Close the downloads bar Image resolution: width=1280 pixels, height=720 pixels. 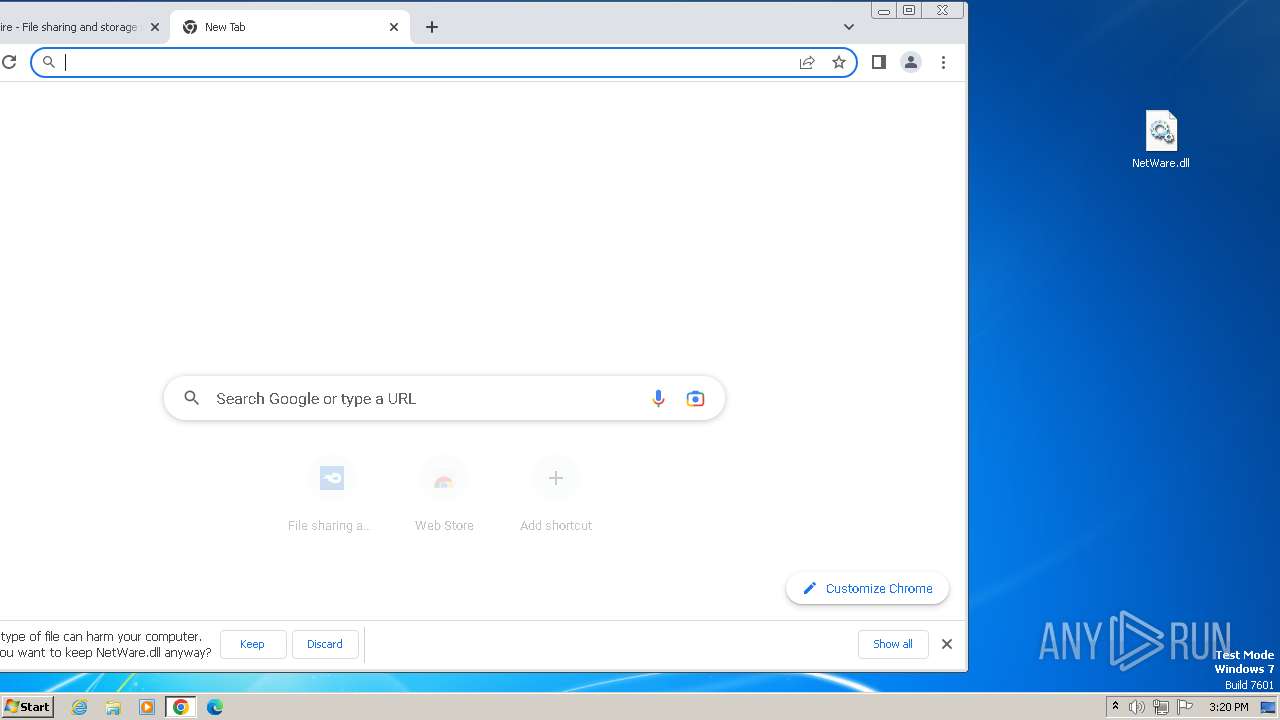(947, 644)
